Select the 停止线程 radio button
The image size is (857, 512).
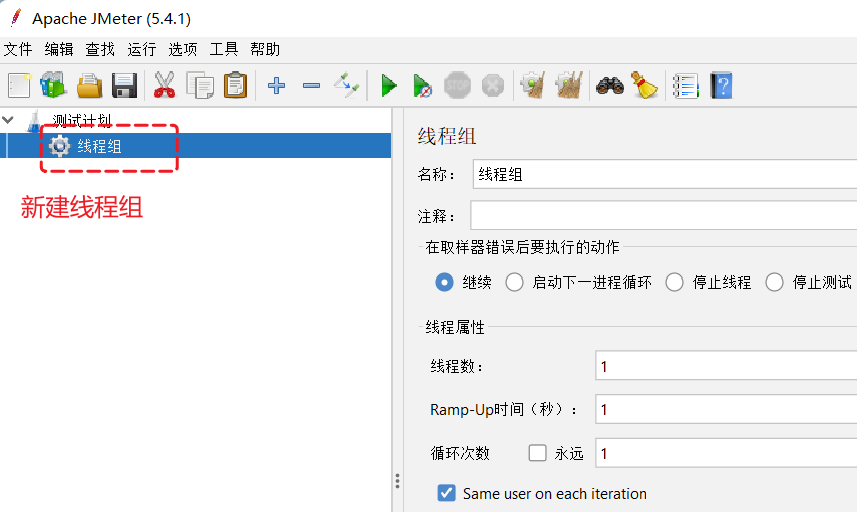pyautogui.click(x=674, y=283)
